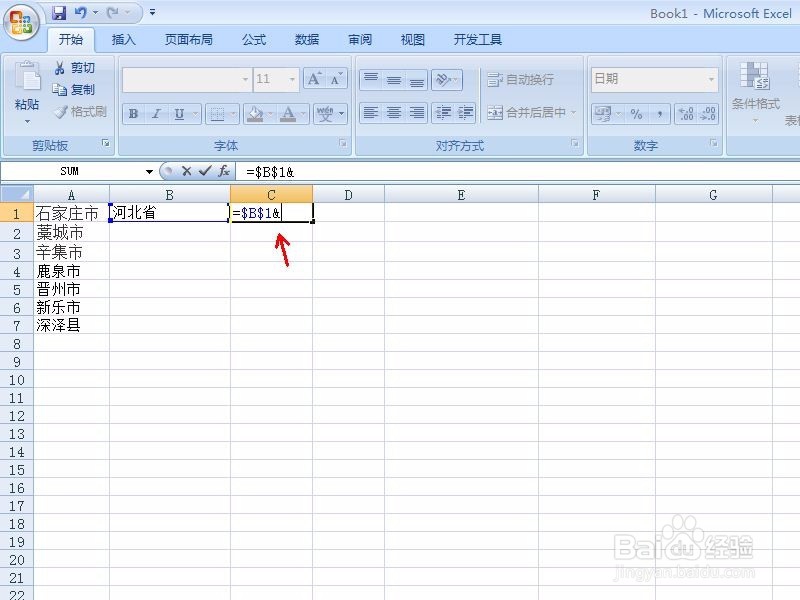Switch to the 页面布局 tab
This screenshot has width=800, height=600.
(189, 39)
